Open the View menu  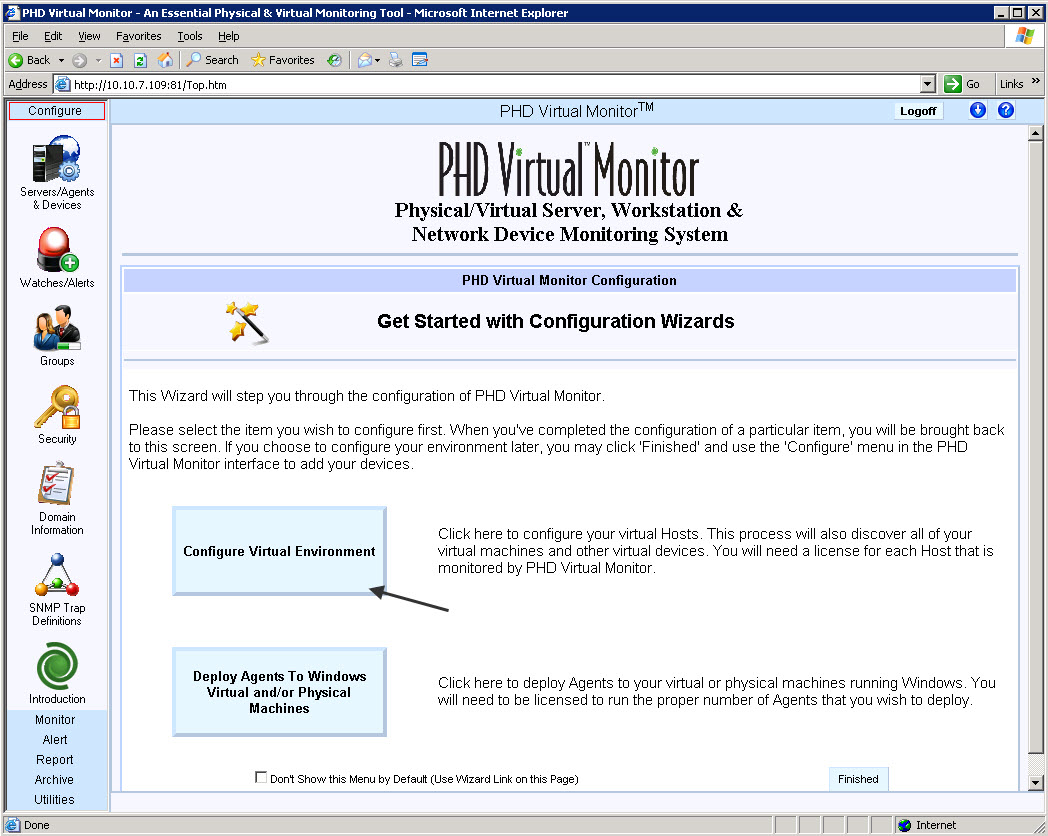[x=89, y=36]
